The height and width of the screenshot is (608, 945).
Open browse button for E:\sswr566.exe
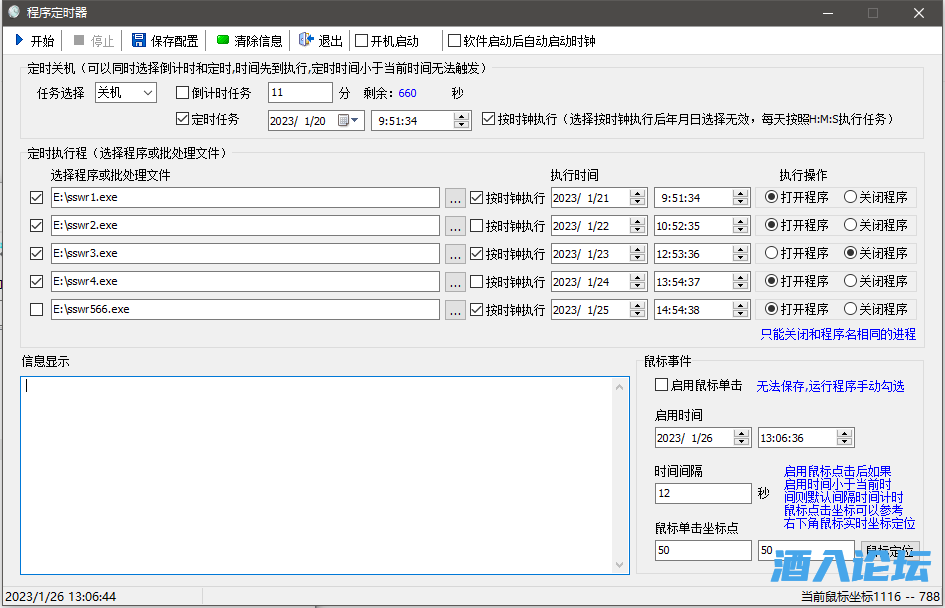(x=455, y=310)
